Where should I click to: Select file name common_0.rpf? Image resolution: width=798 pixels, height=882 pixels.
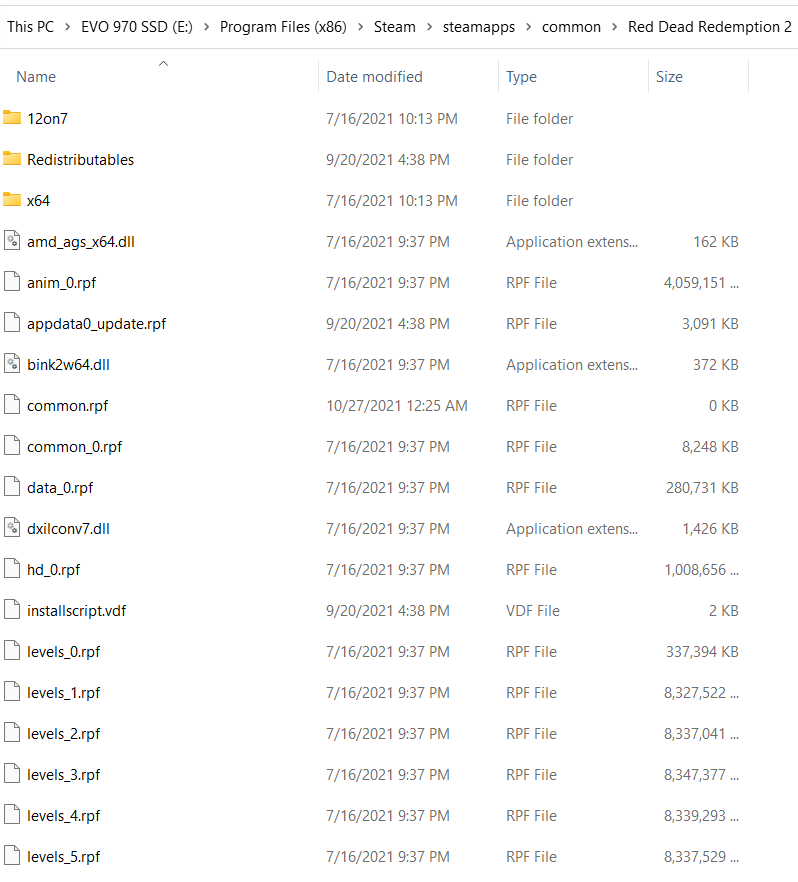pyautogui.click(x=74, y=447)
